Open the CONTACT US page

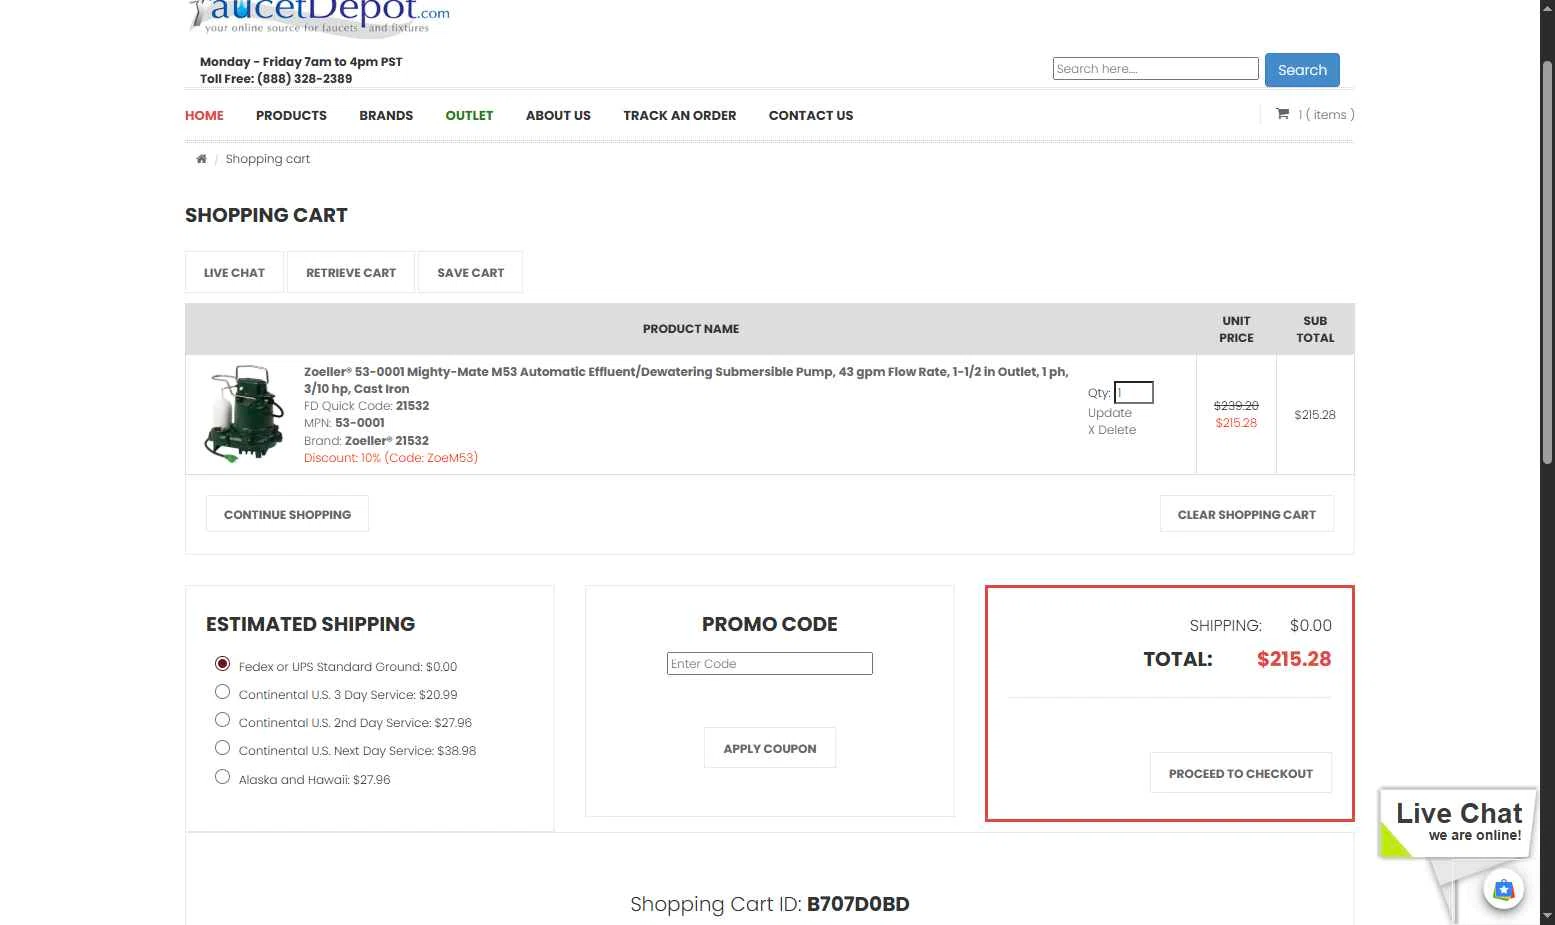click(x=811, y=115)
